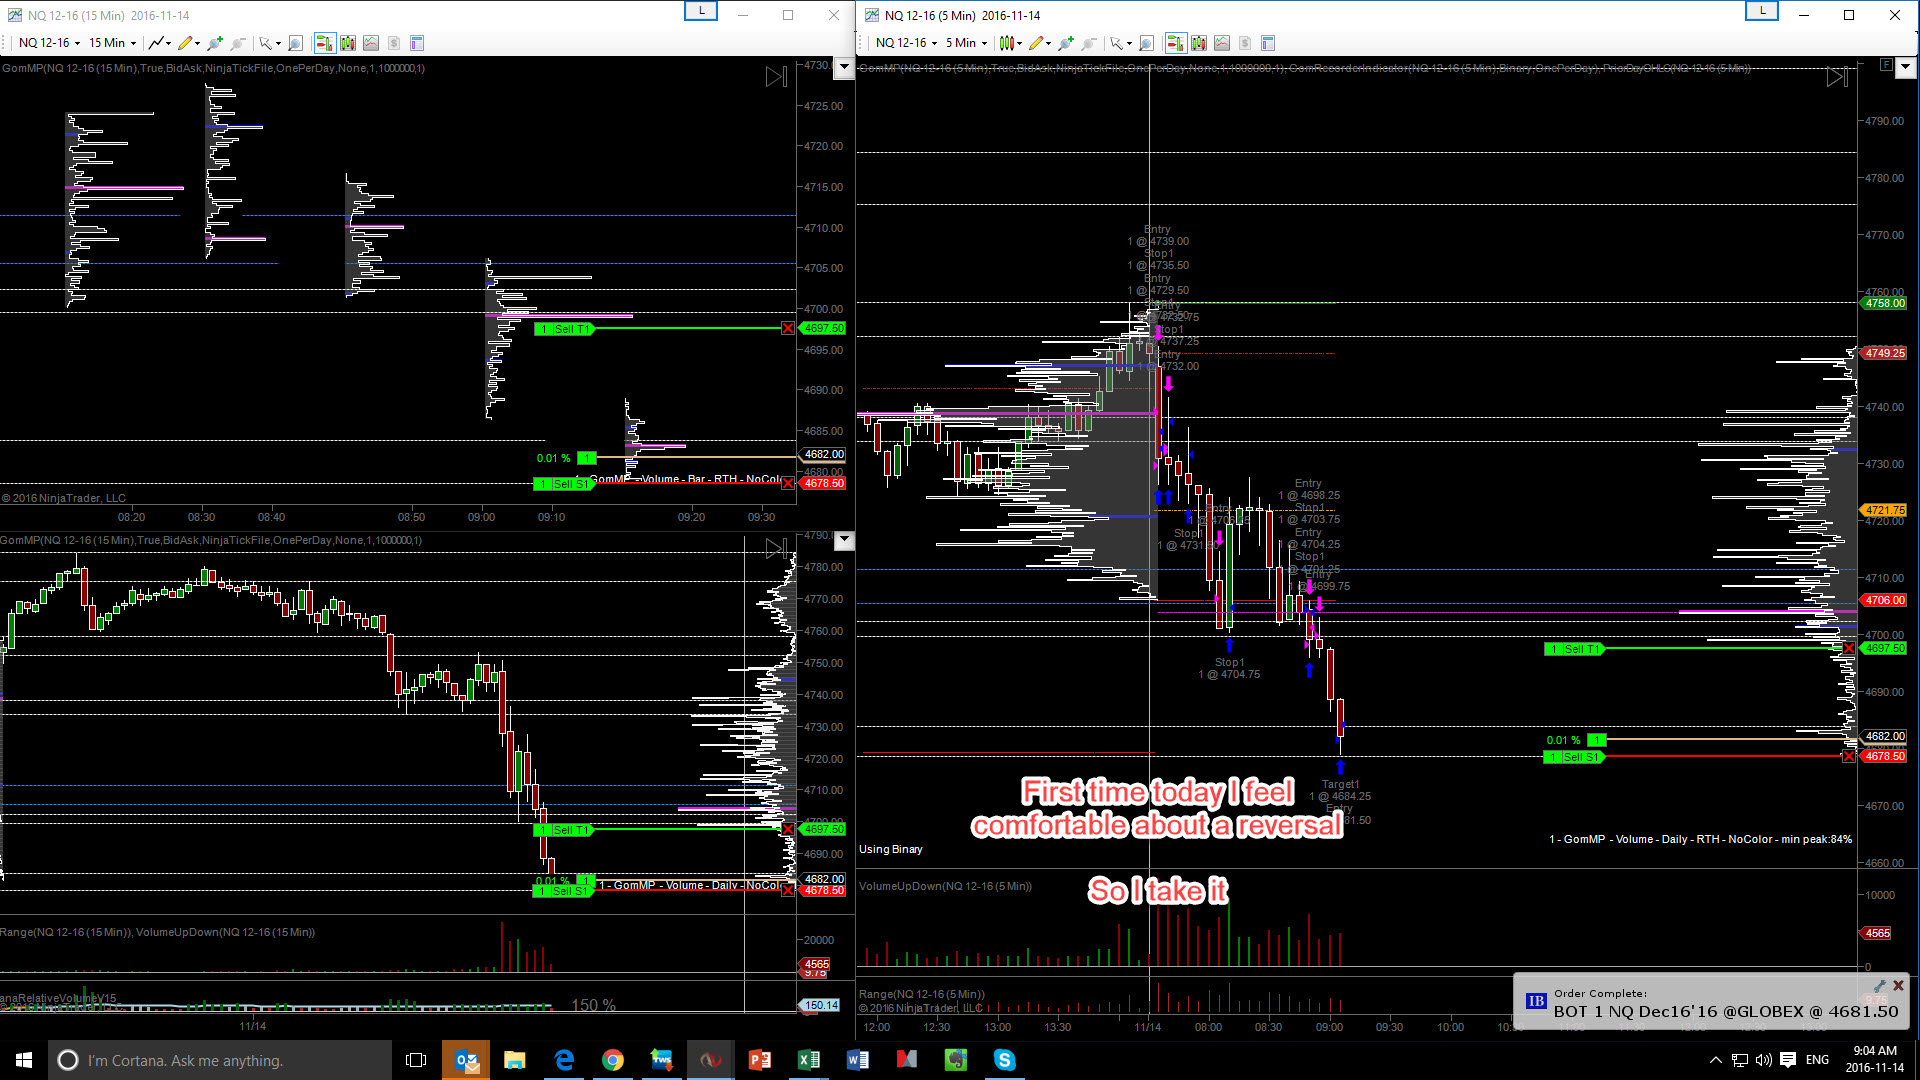
Task: Open PowerPoint from taskbar
Action: coord(760,1060)
